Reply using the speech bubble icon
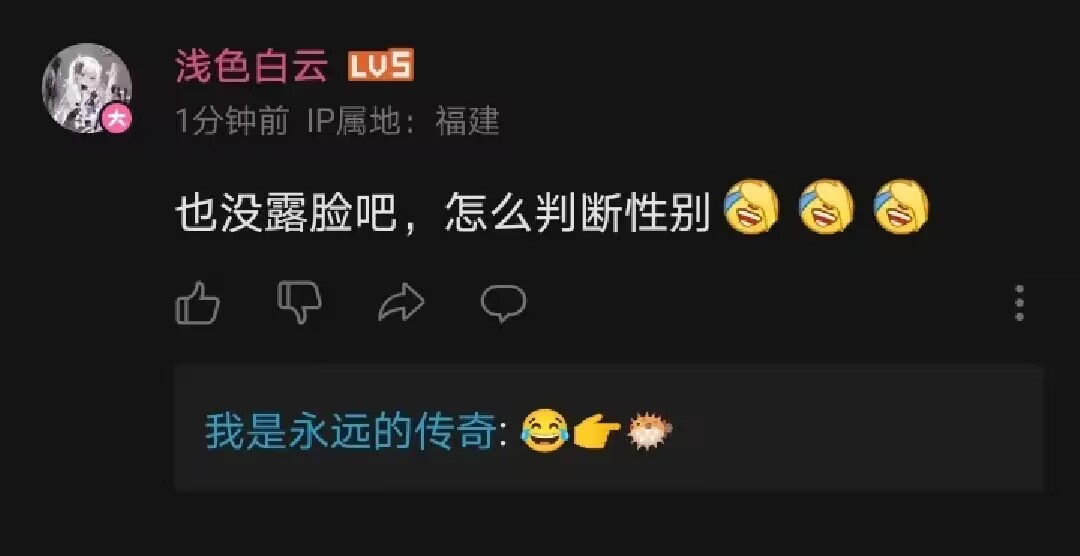1080x556 pixels. tap(503, 303)
